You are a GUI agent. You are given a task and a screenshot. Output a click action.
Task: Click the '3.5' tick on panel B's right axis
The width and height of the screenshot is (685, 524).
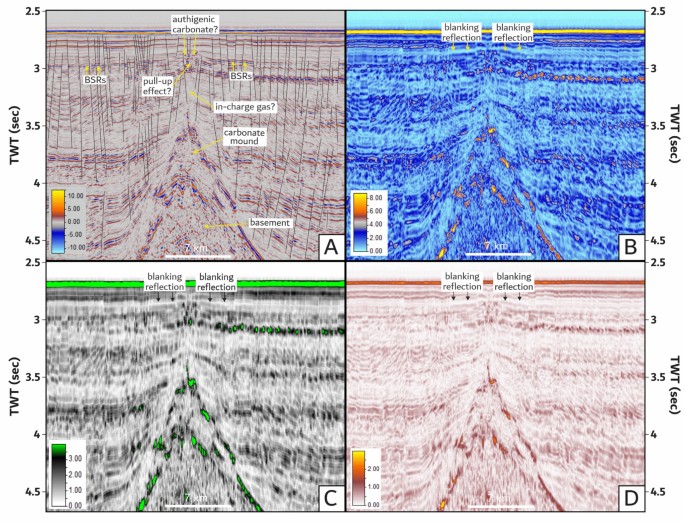pyautogui.click(x=657, y=126)
